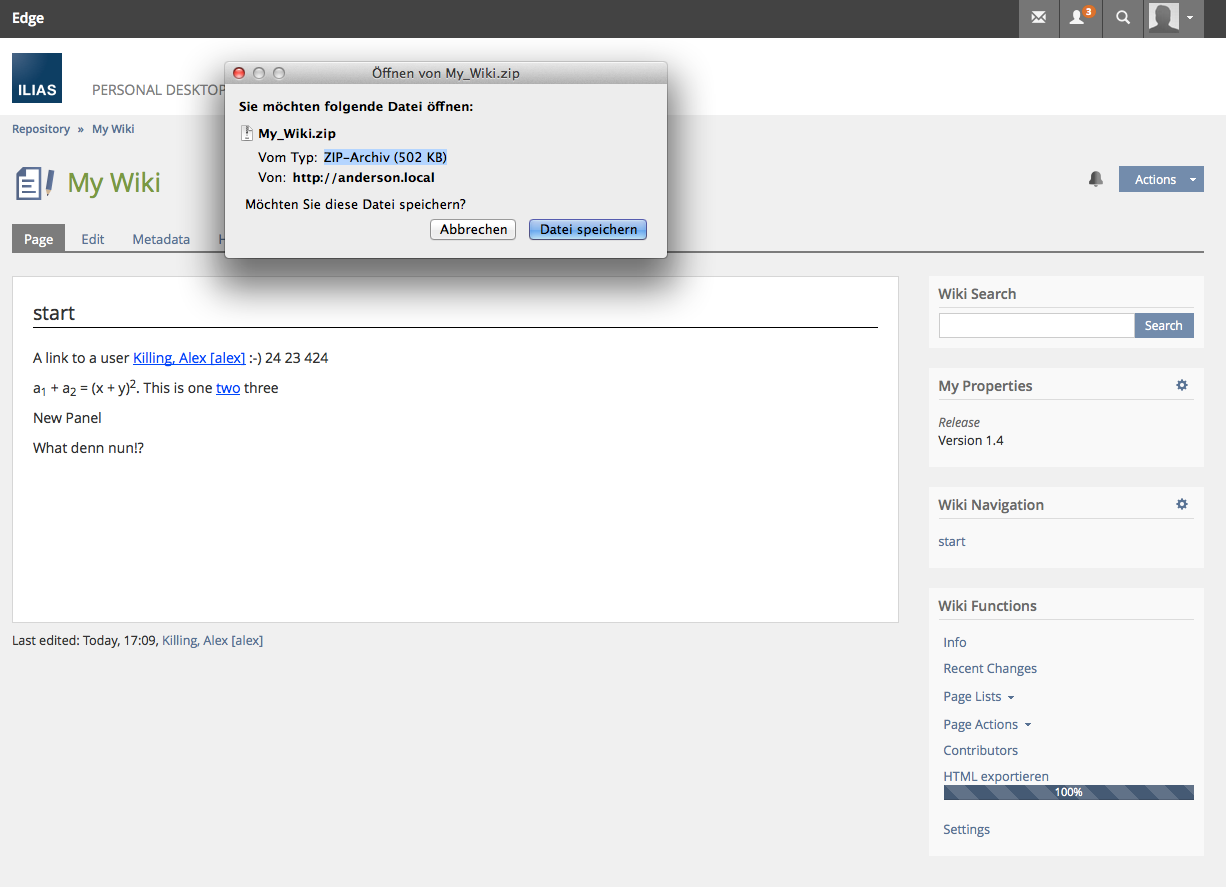
Task: Open the Recent Changes link
Action: click(x=989, y=668)
